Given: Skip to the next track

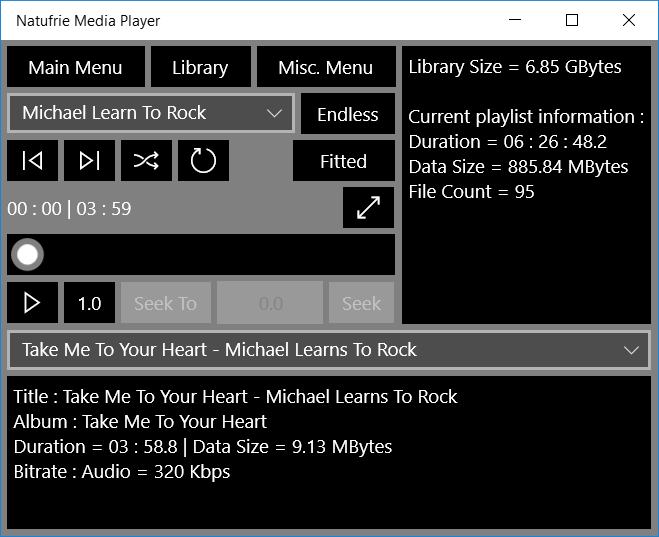Looking at the screenshot, I should point(90,161).
